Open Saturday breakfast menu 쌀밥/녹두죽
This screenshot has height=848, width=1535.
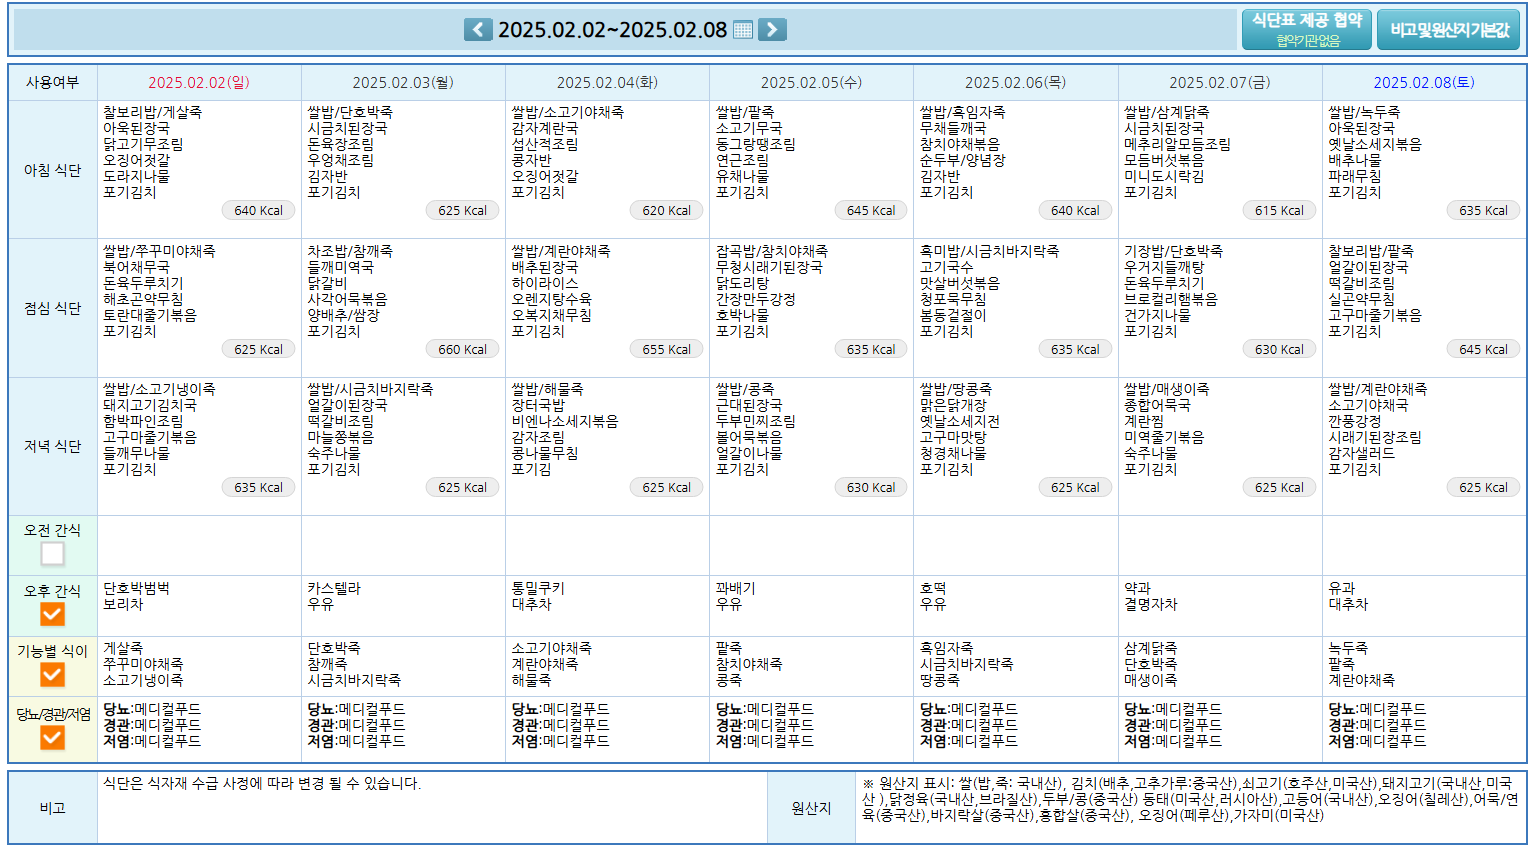1364,112
